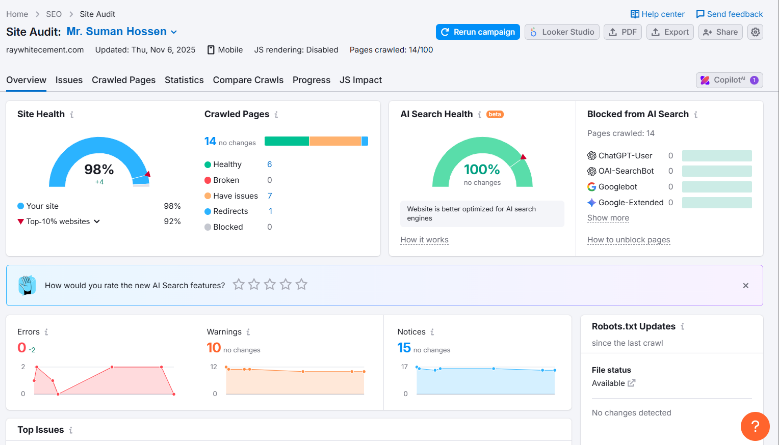Open the external link icon beside Available
The height and width of the screenshot is (445, 779).
(631, 383)
